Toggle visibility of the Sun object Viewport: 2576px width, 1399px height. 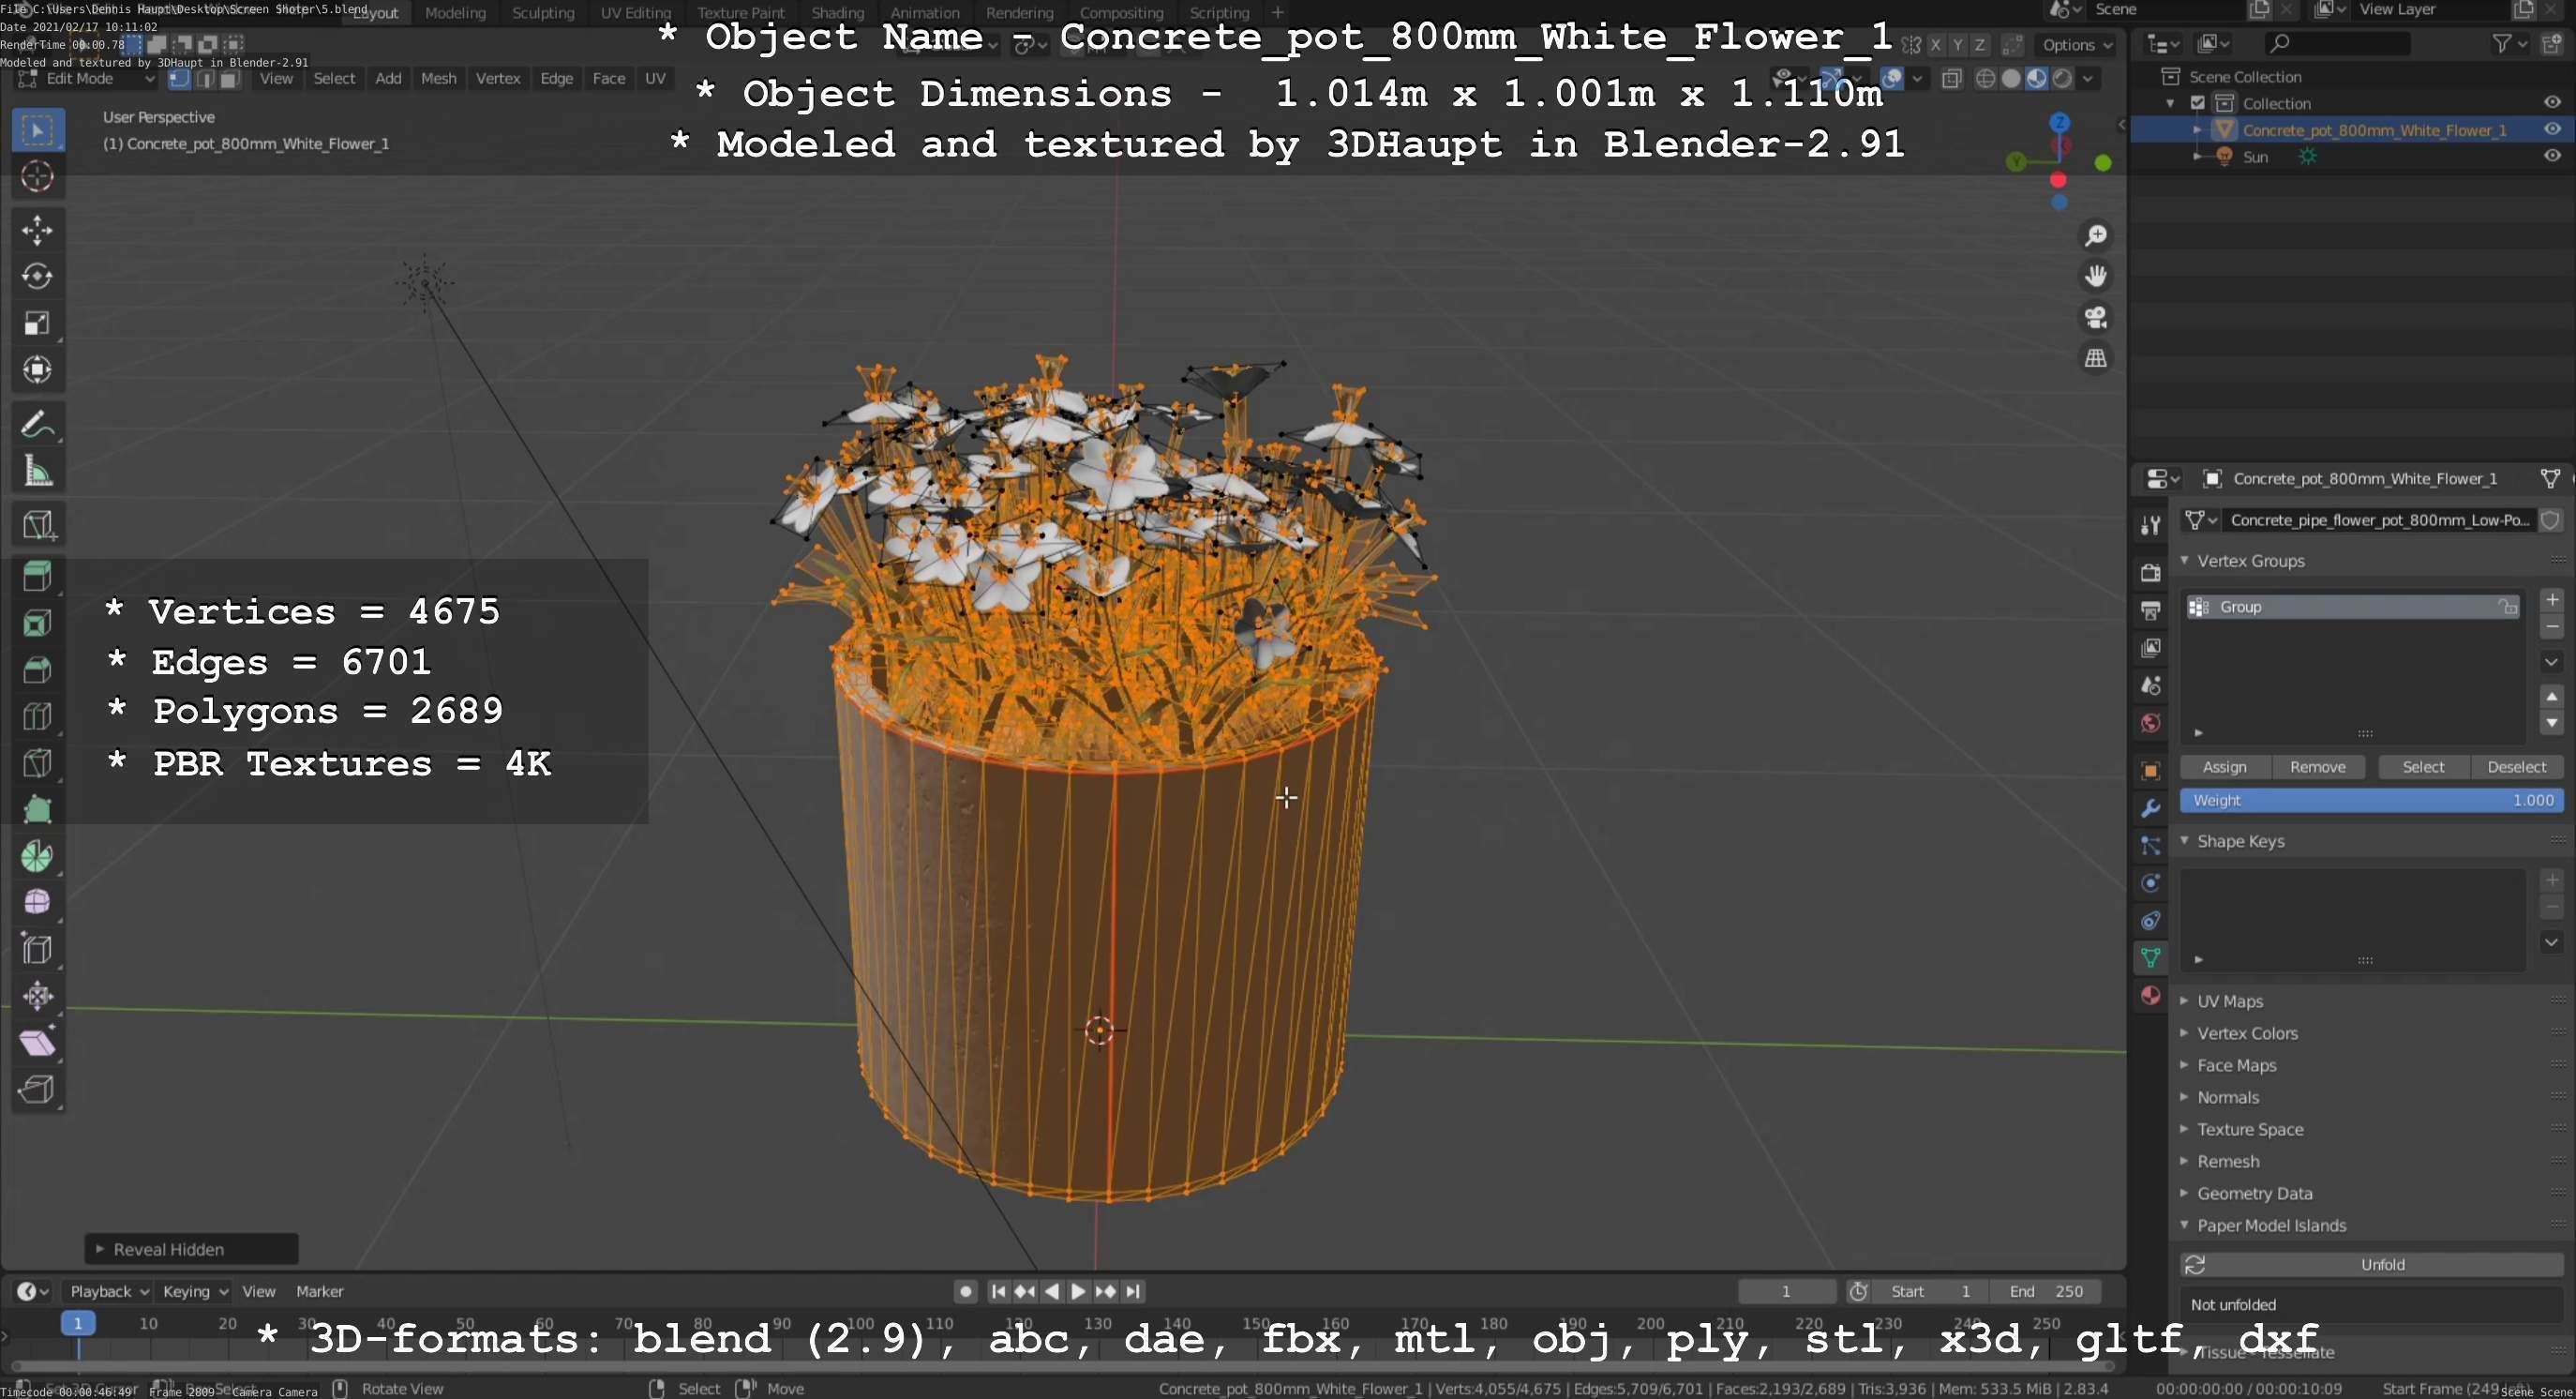click(2553, 156)
